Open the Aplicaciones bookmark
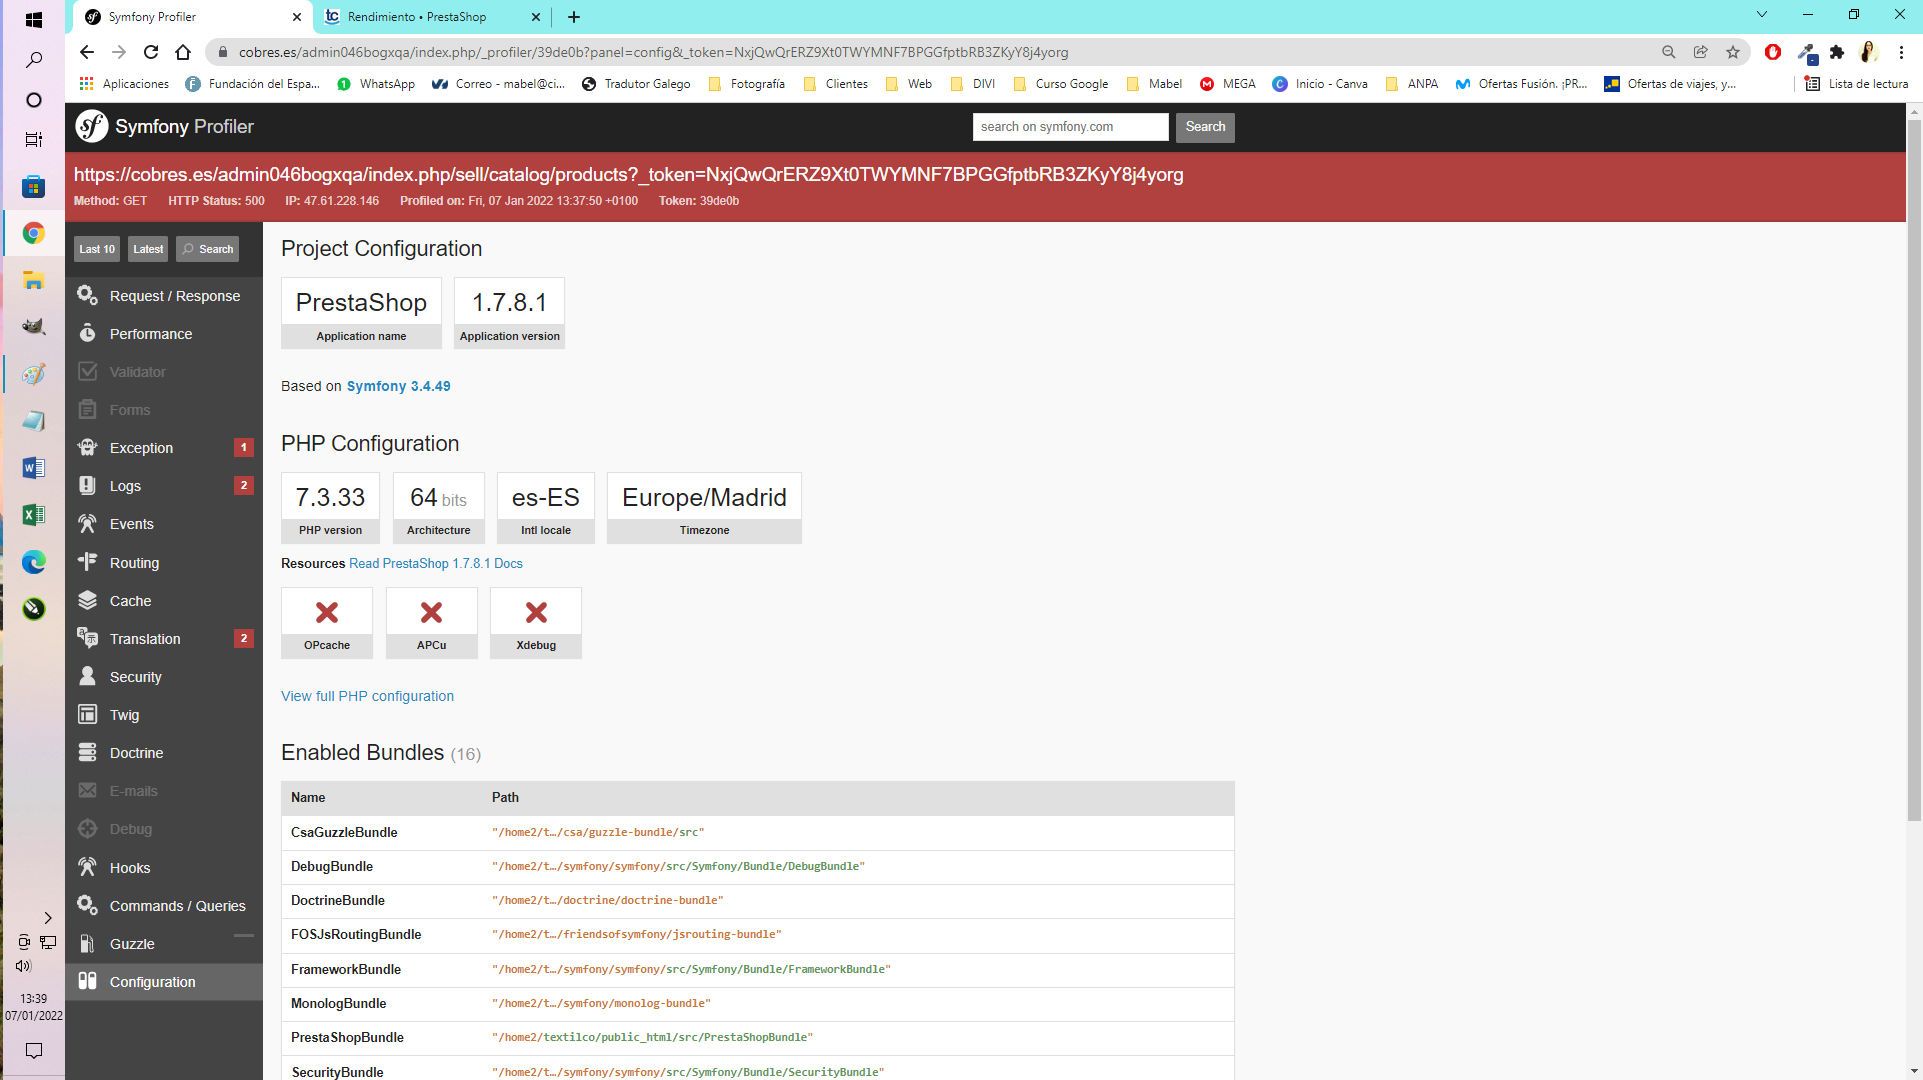Screen dimensions: 1923x1080 [x=124, y=84]
